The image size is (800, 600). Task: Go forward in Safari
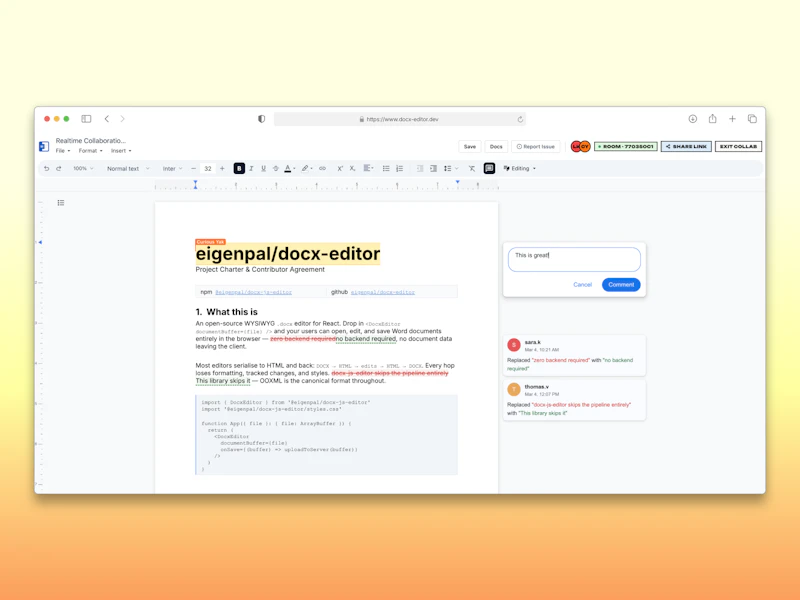[x=122, y=119]
